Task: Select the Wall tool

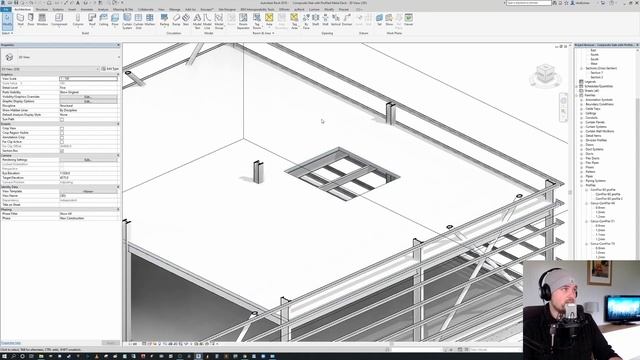Action: point(20,20)
